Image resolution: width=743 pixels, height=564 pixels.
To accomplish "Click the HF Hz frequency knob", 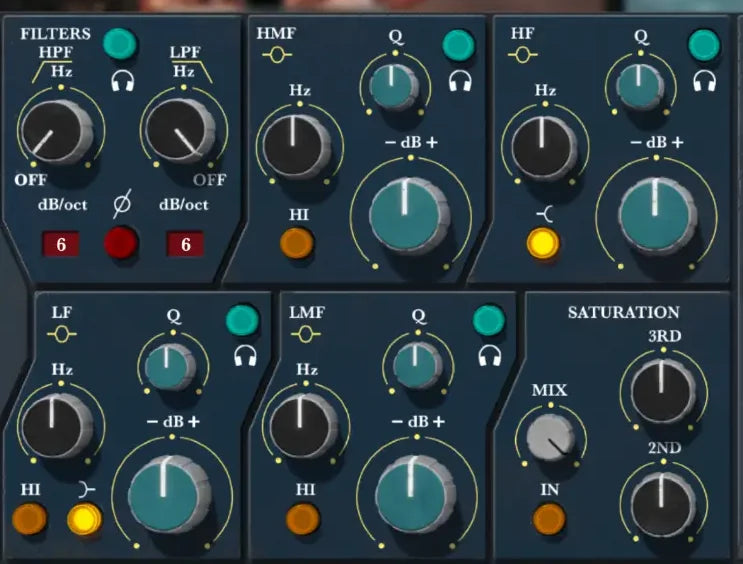I will (x=544, y=148).
